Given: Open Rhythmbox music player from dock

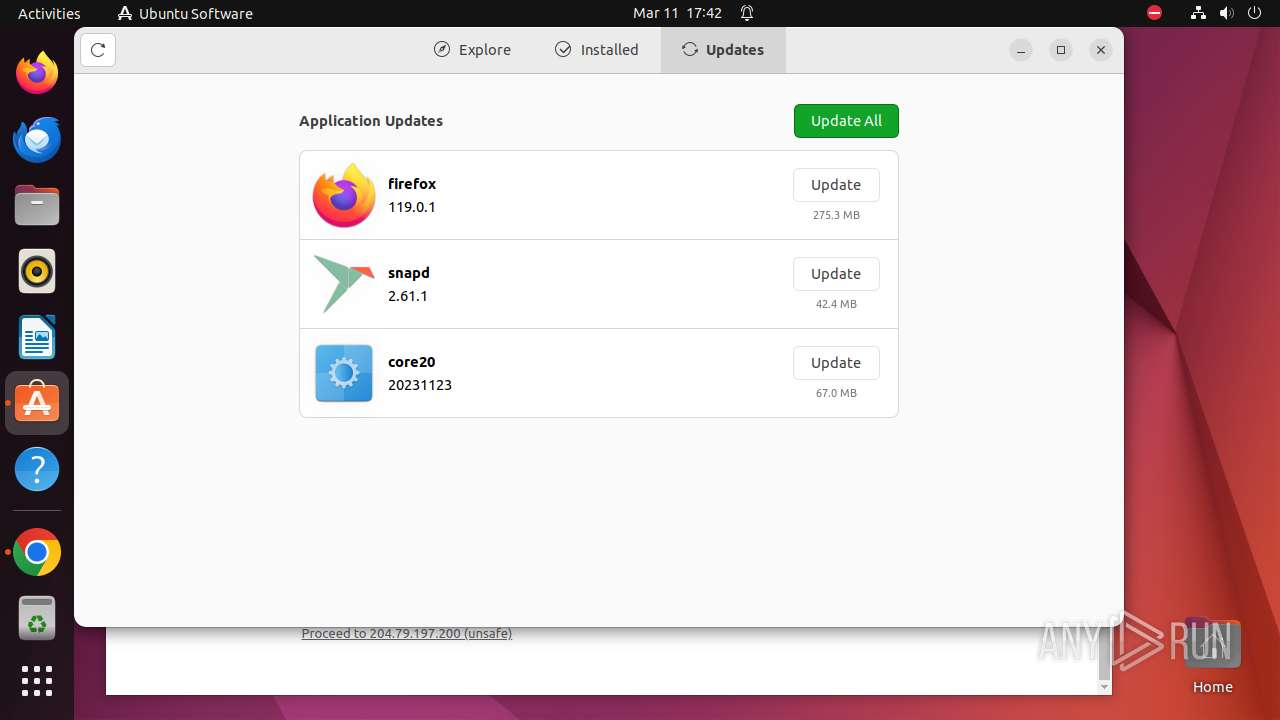Looking at the screenshot, I should [x=37, y=271].
